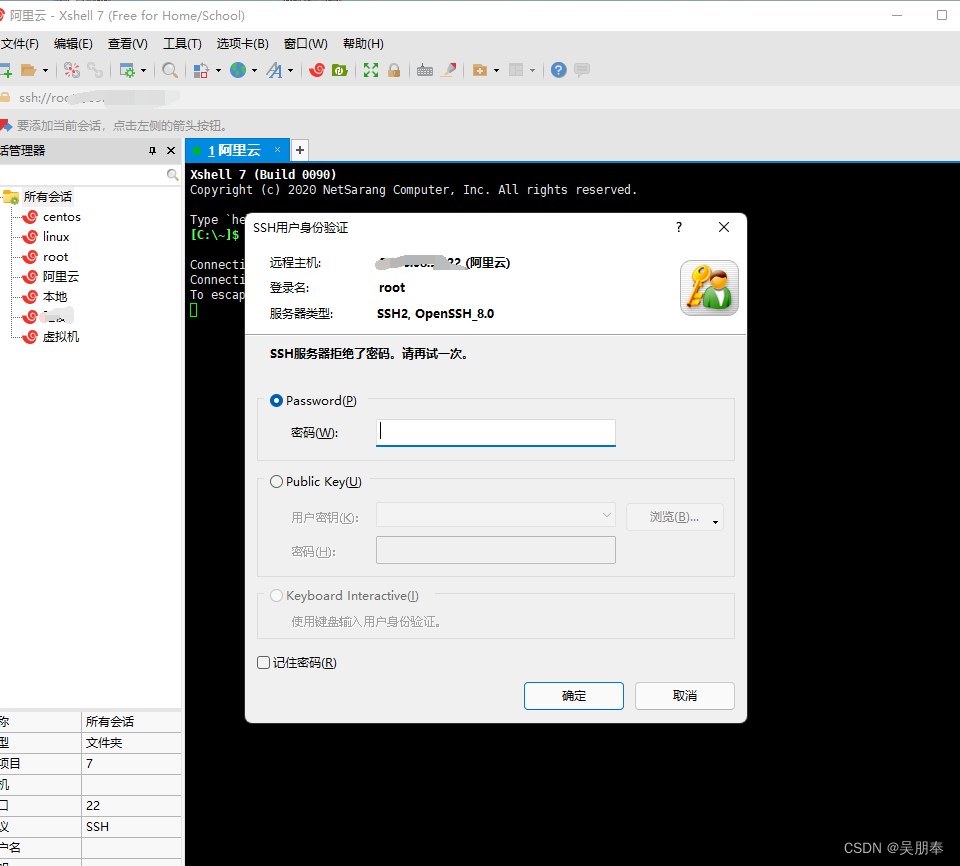
Task: Focus the 密码(W) password input field
Action: [x=495, y=433]
